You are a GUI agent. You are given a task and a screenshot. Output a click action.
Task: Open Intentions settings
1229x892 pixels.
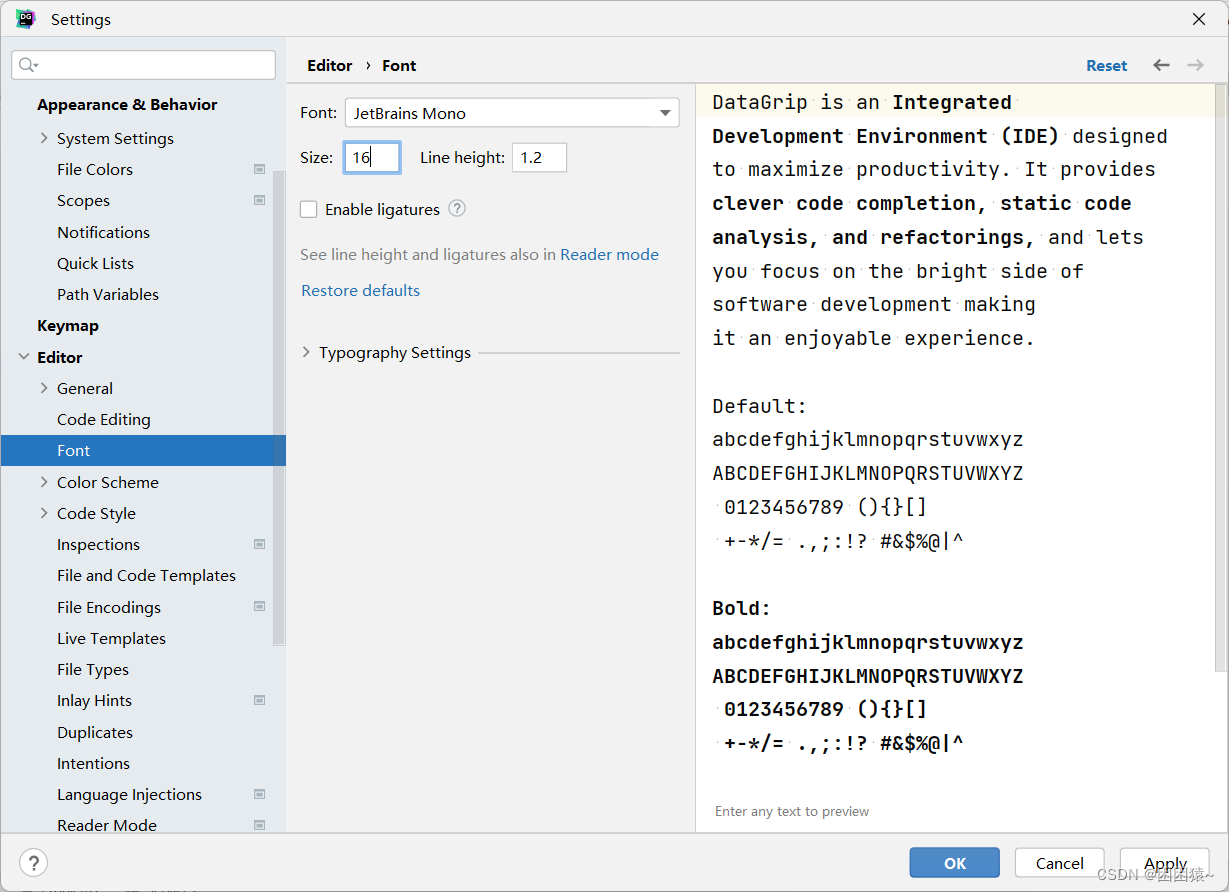point(93,764)
